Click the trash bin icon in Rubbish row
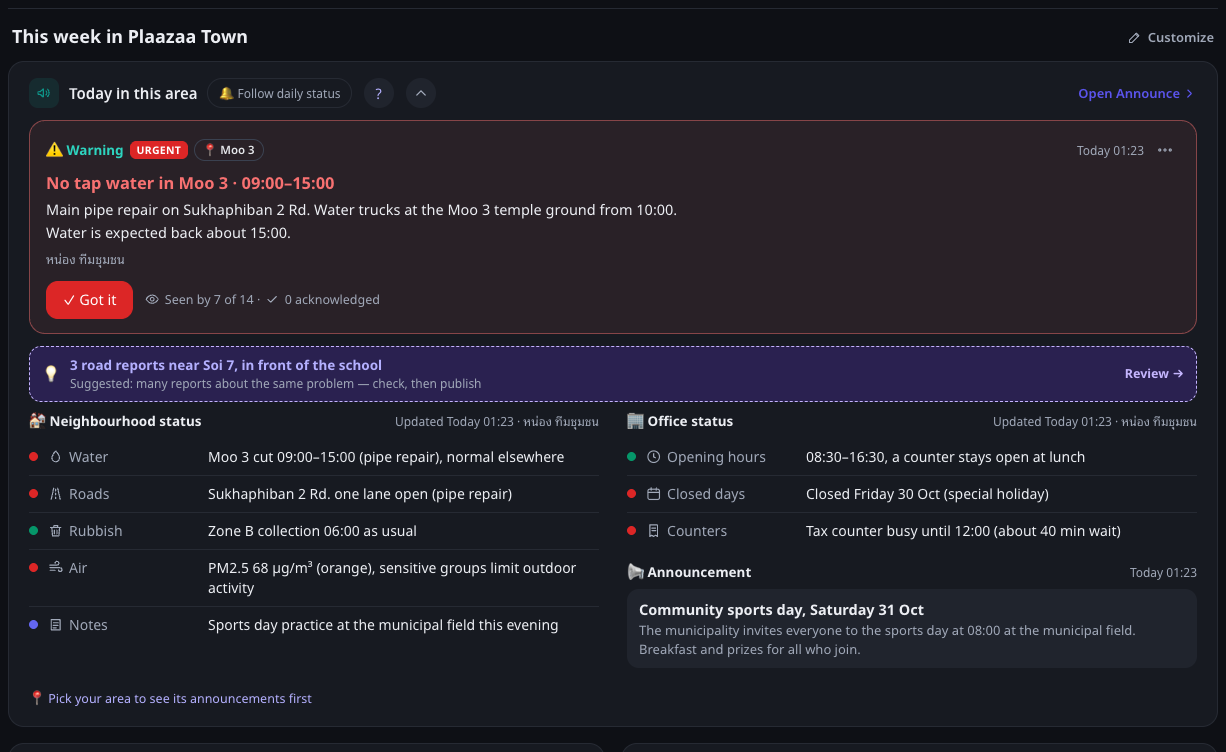 pyautogui.click(x=56, y=531)
